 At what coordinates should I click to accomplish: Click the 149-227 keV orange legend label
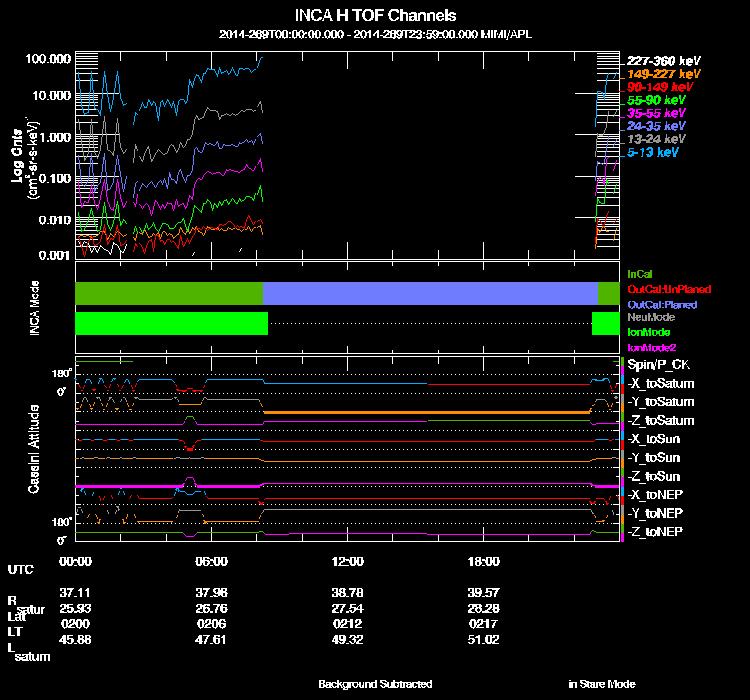point(663,74)
